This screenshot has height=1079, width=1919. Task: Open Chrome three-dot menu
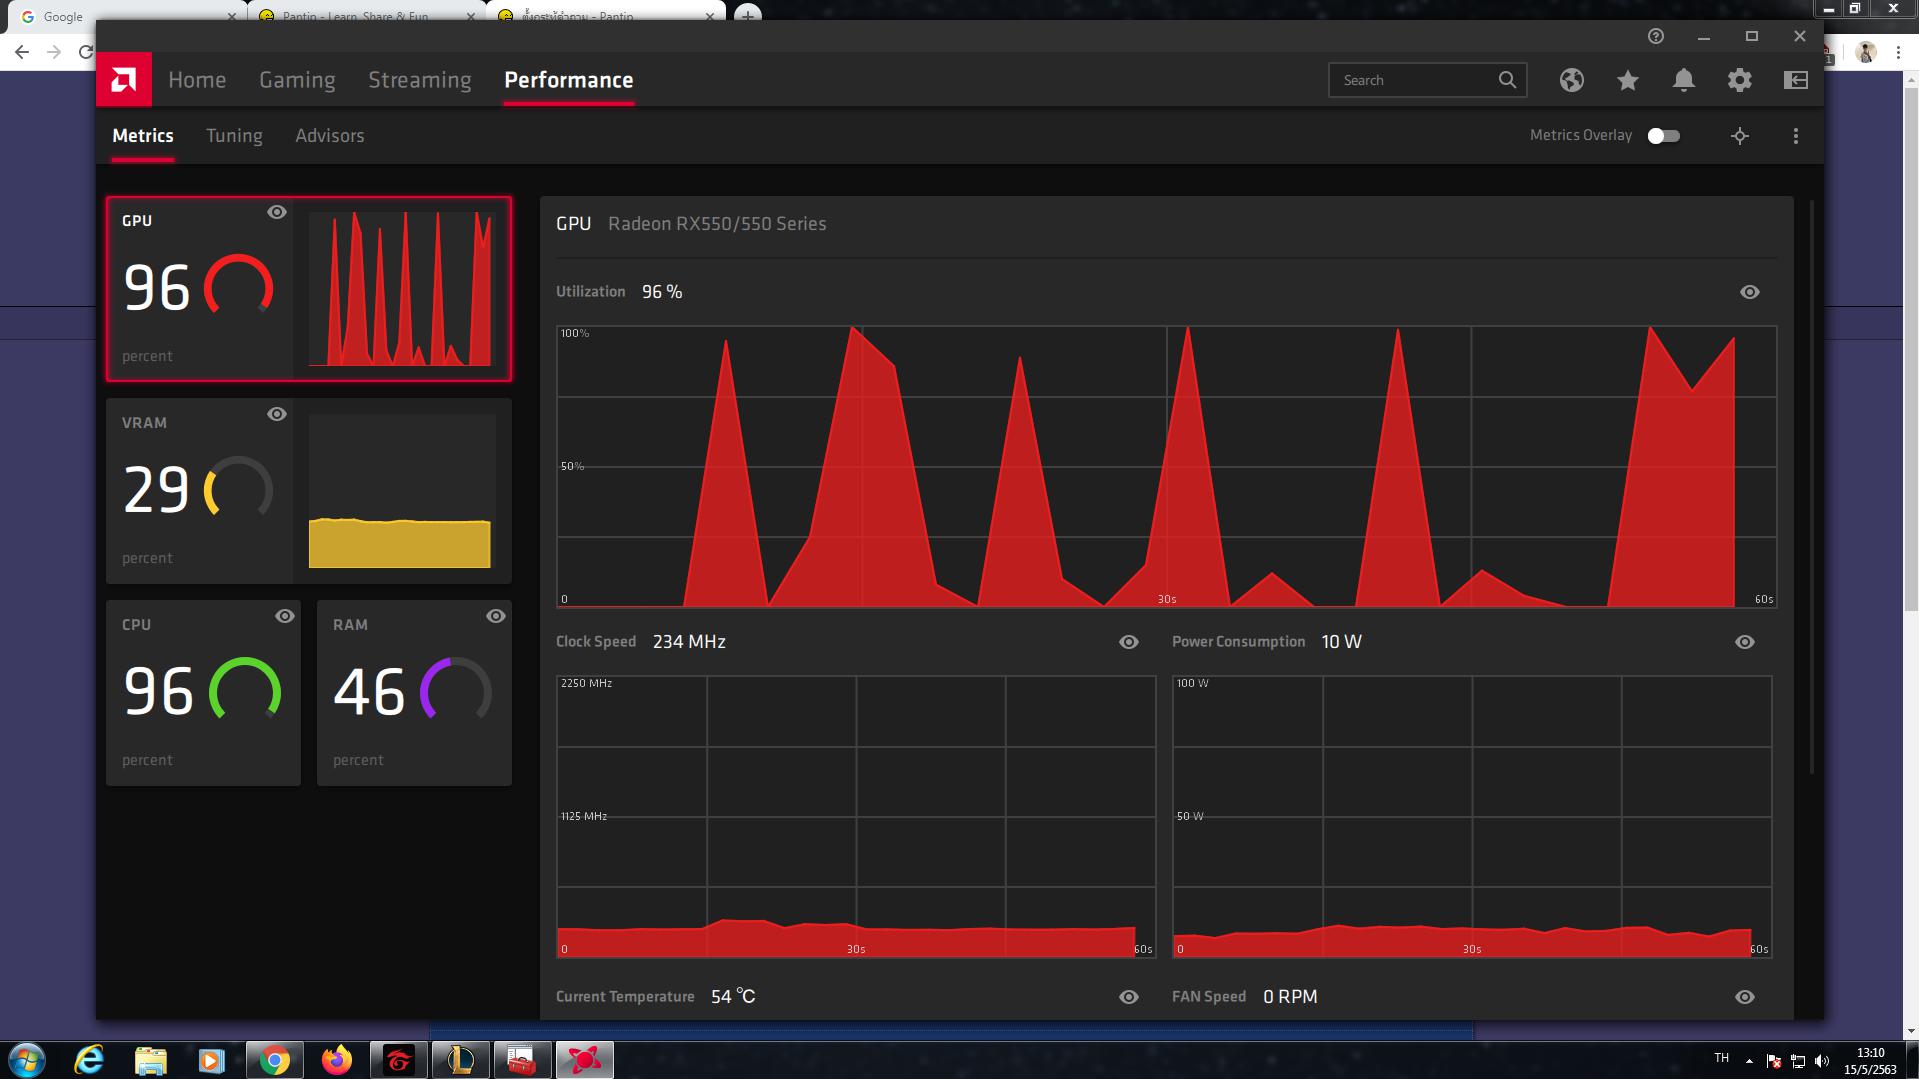click(x=1898, y=52)
